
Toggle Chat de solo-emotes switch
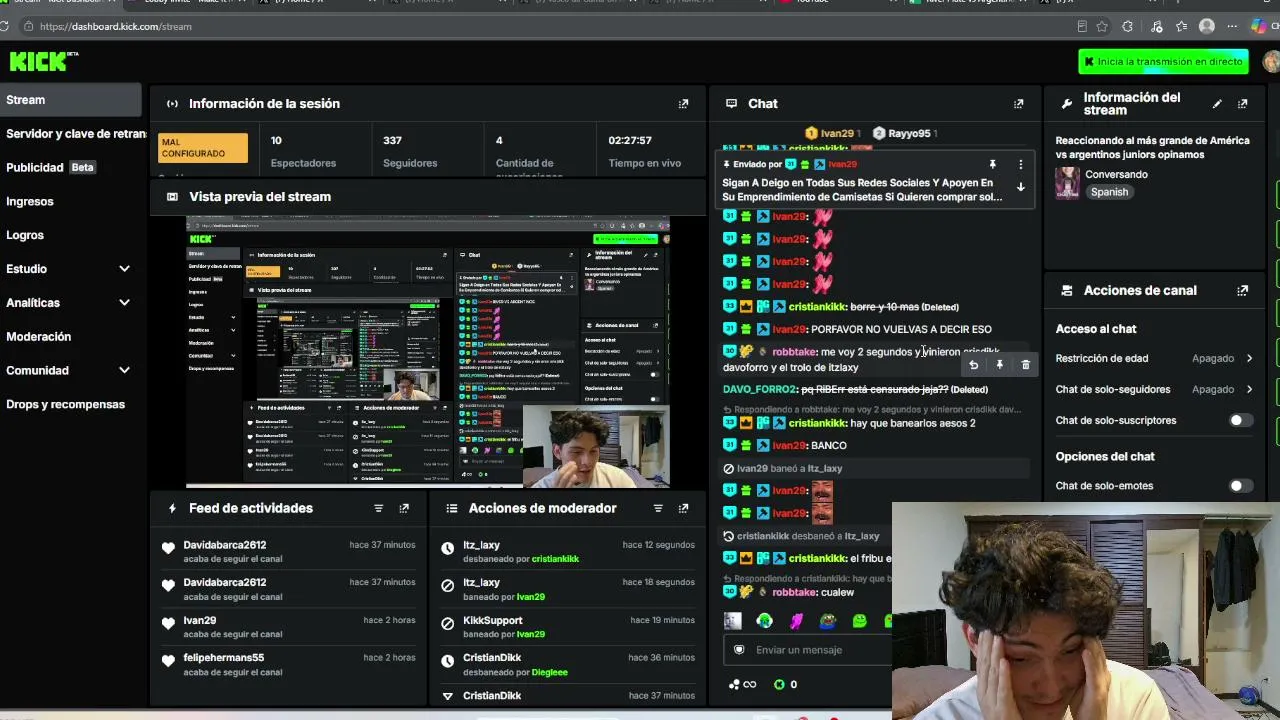[x=1240, y=486]
